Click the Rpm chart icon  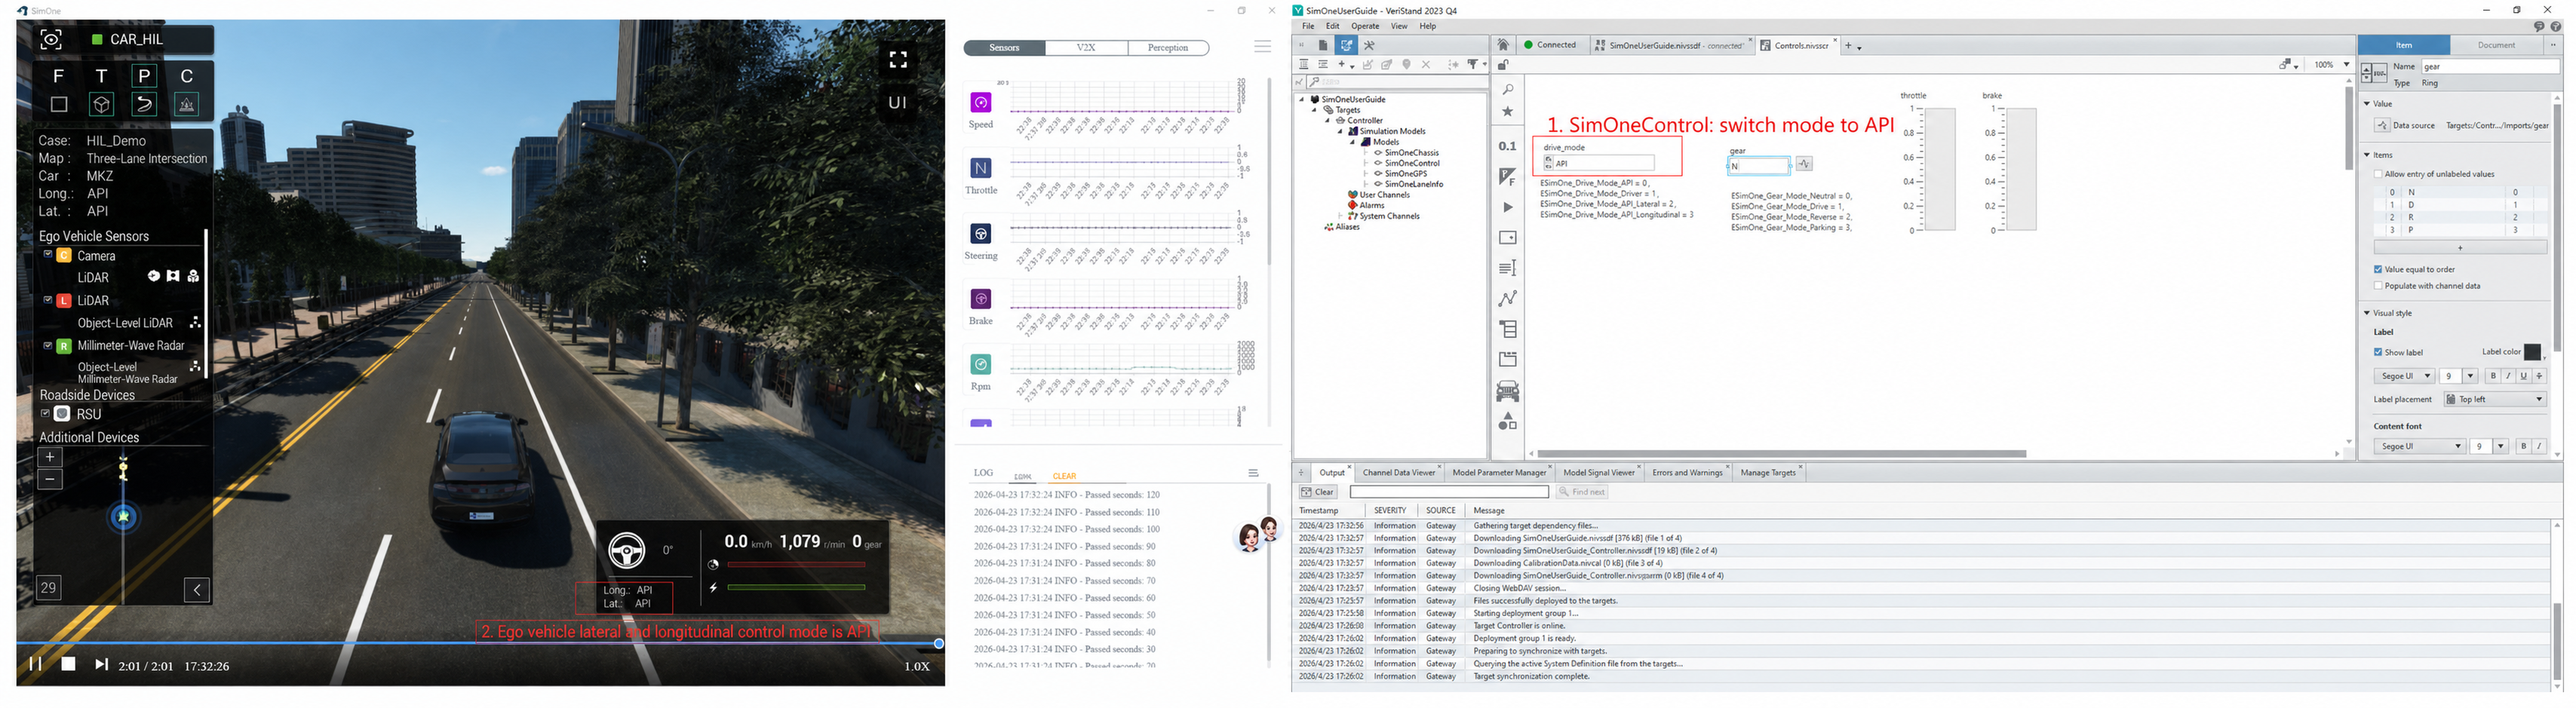click(x=981, y=364)
